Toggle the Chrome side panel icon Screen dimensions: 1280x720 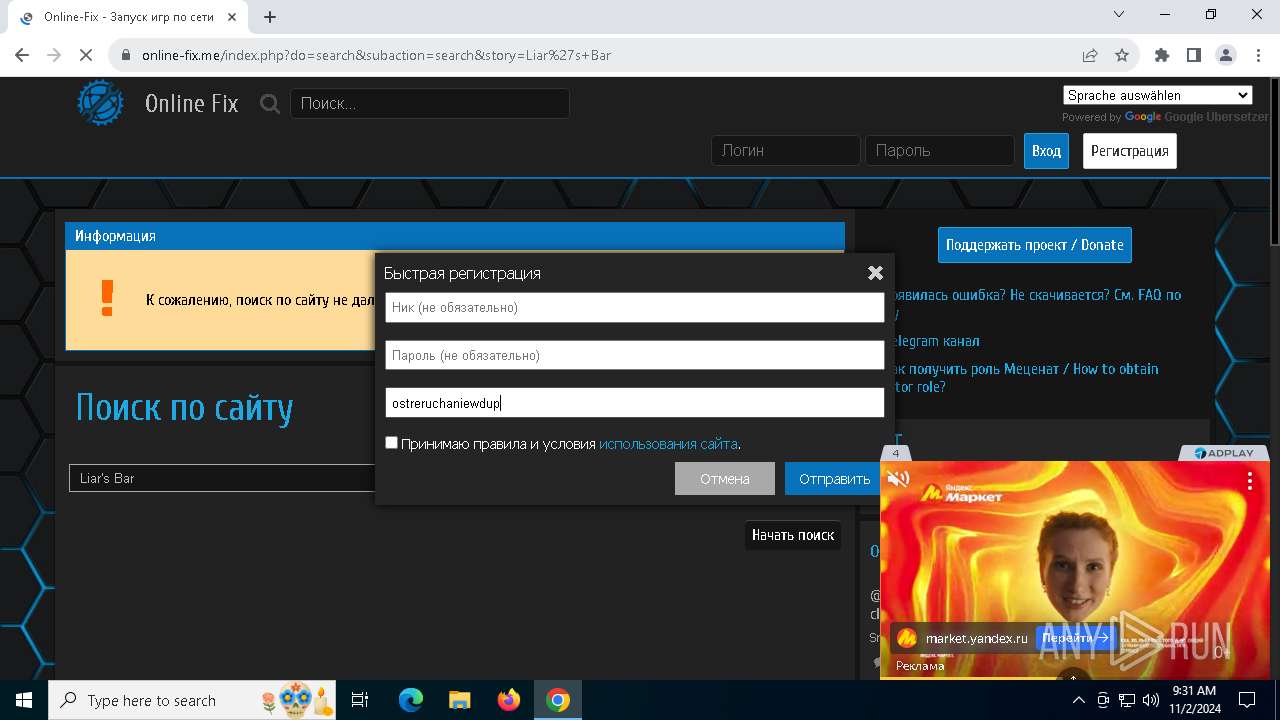point(1194,55)
